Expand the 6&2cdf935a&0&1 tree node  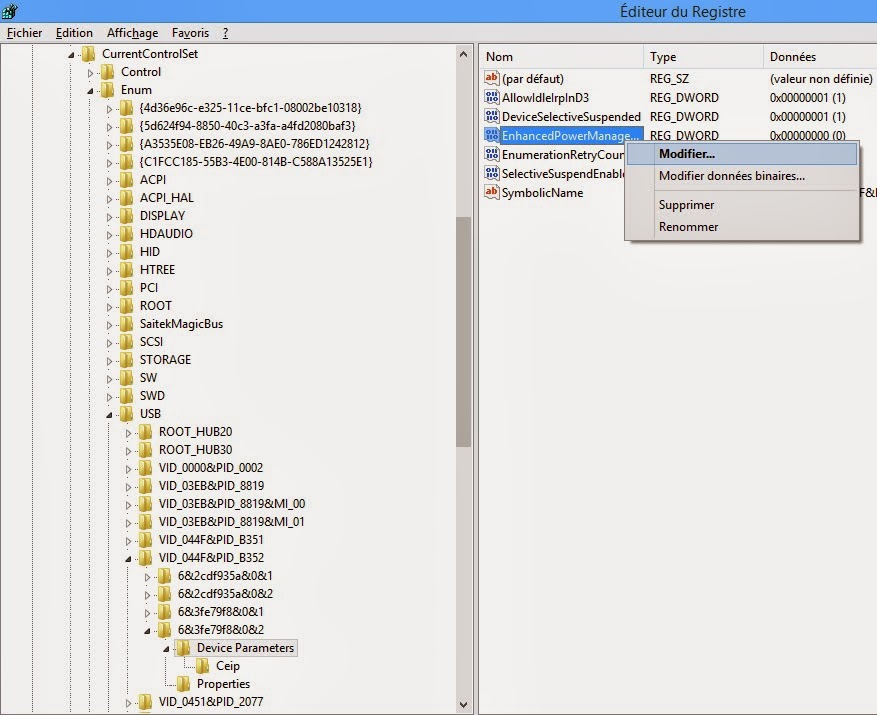147,577
